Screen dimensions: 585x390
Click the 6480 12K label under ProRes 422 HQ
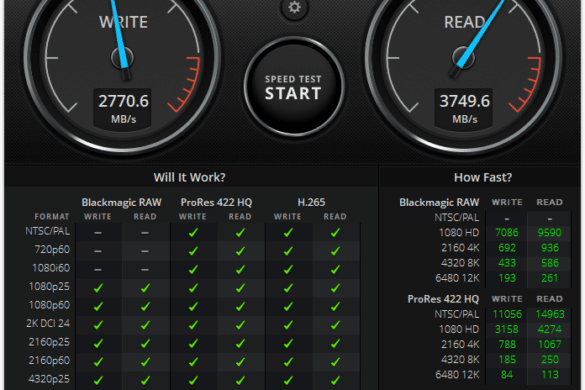(457, 374)
